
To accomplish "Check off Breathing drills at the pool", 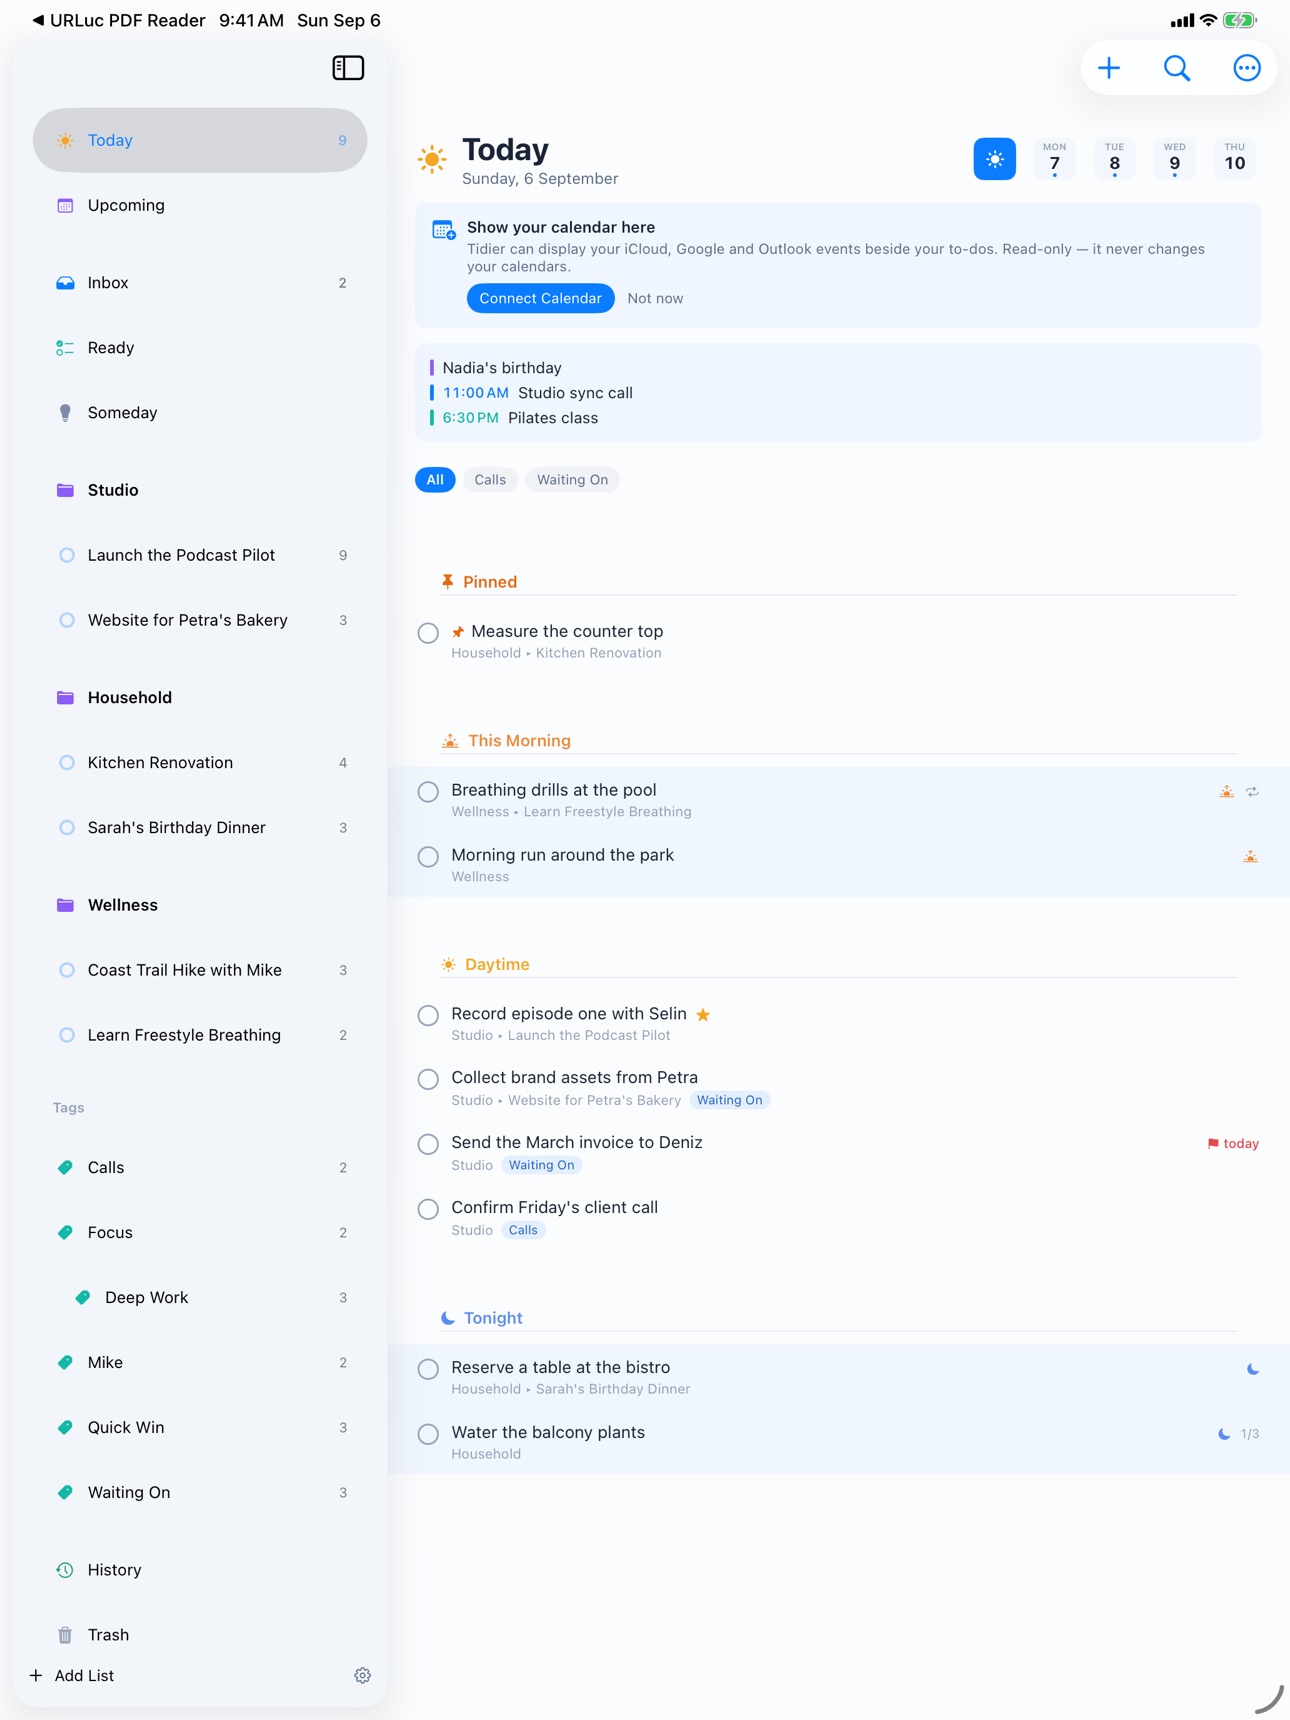I will coord(428,792).
